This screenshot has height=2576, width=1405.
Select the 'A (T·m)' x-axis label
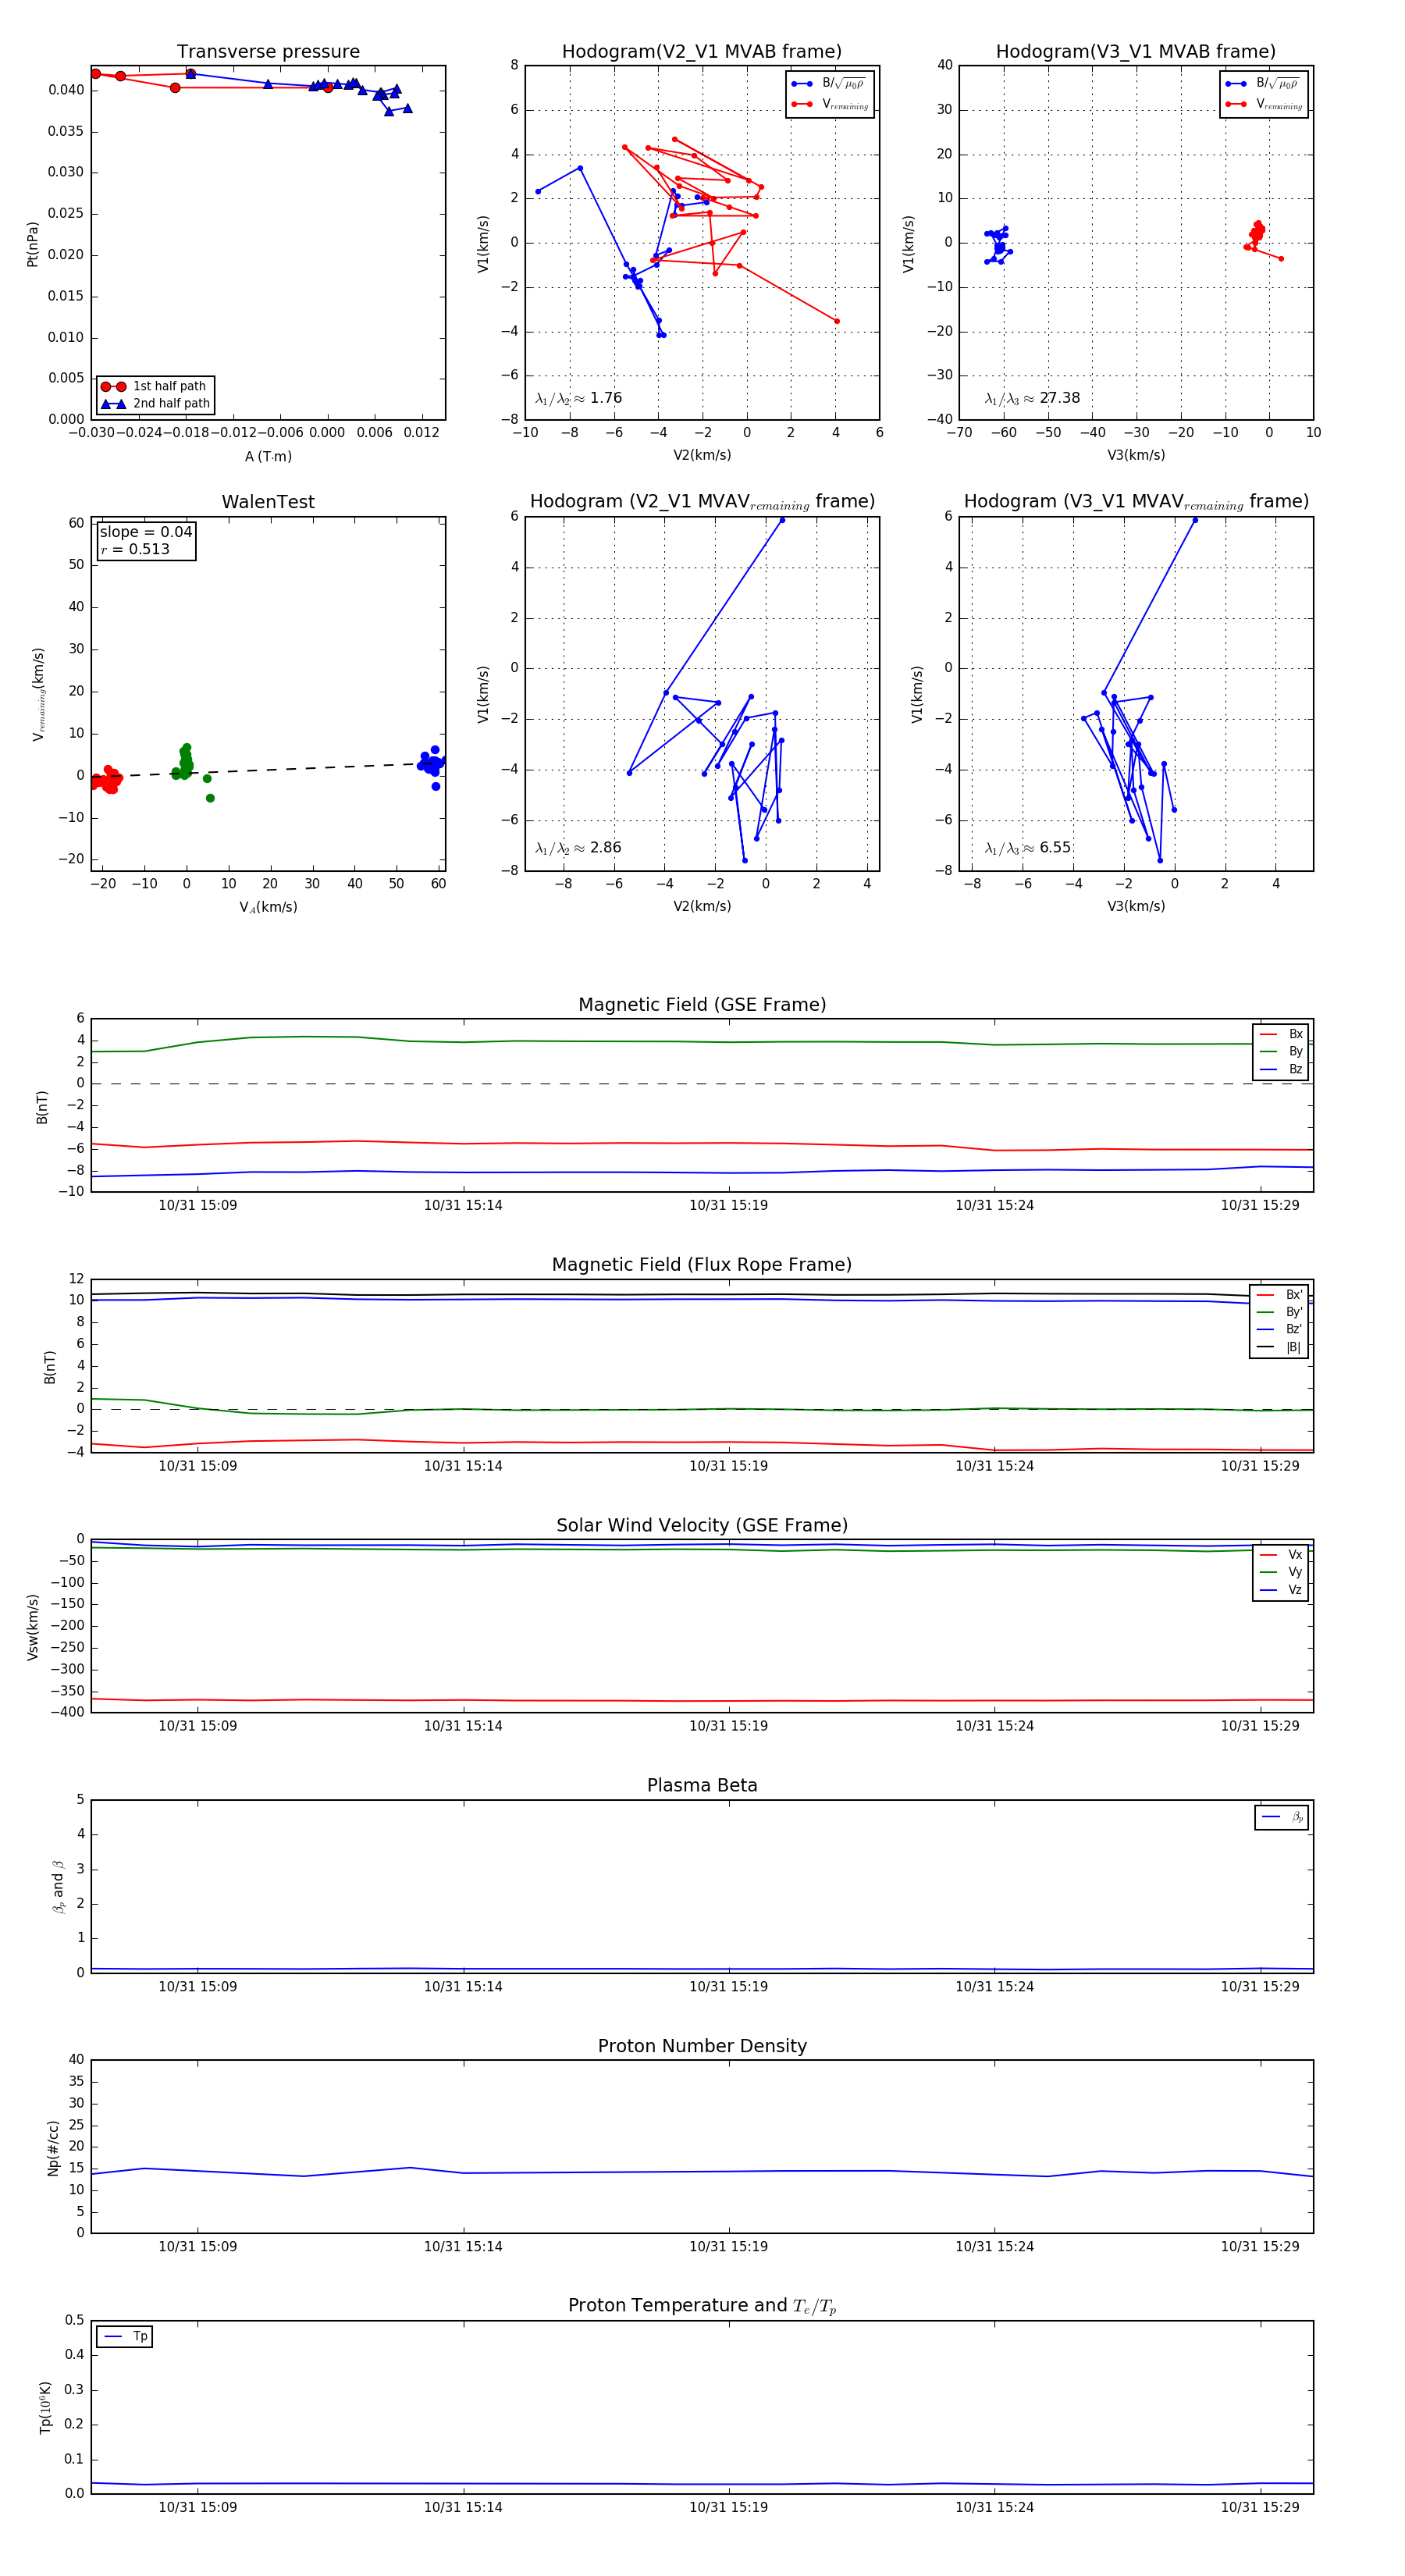coord(268,456)
